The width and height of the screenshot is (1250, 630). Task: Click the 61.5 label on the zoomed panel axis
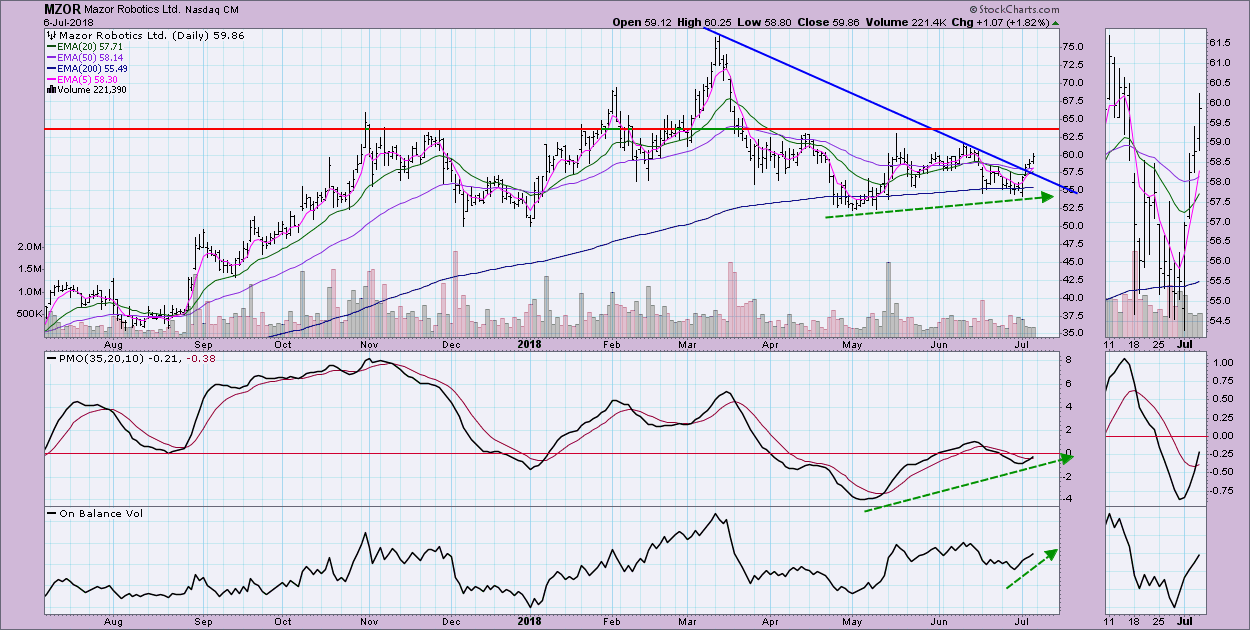[x=1219, y=44]
